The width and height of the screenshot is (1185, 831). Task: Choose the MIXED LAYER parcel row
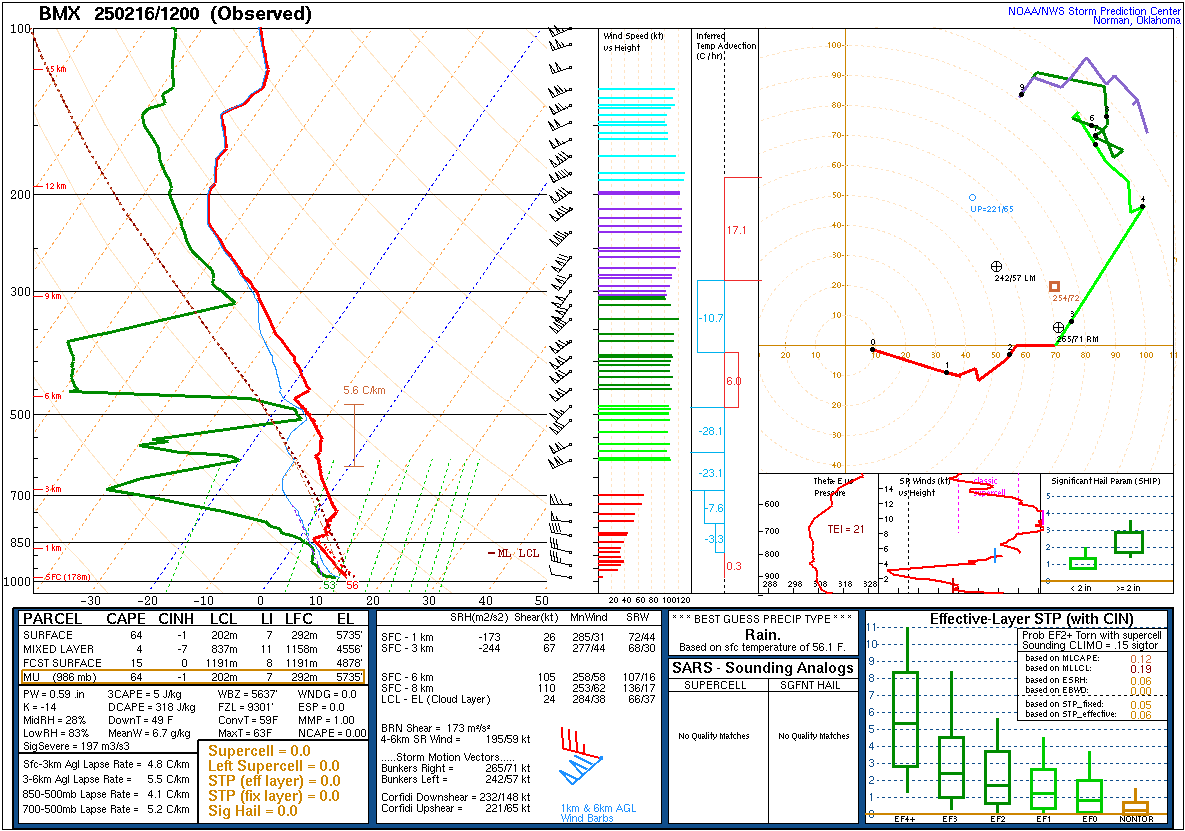pyautogui.click(x=194, y=649)
